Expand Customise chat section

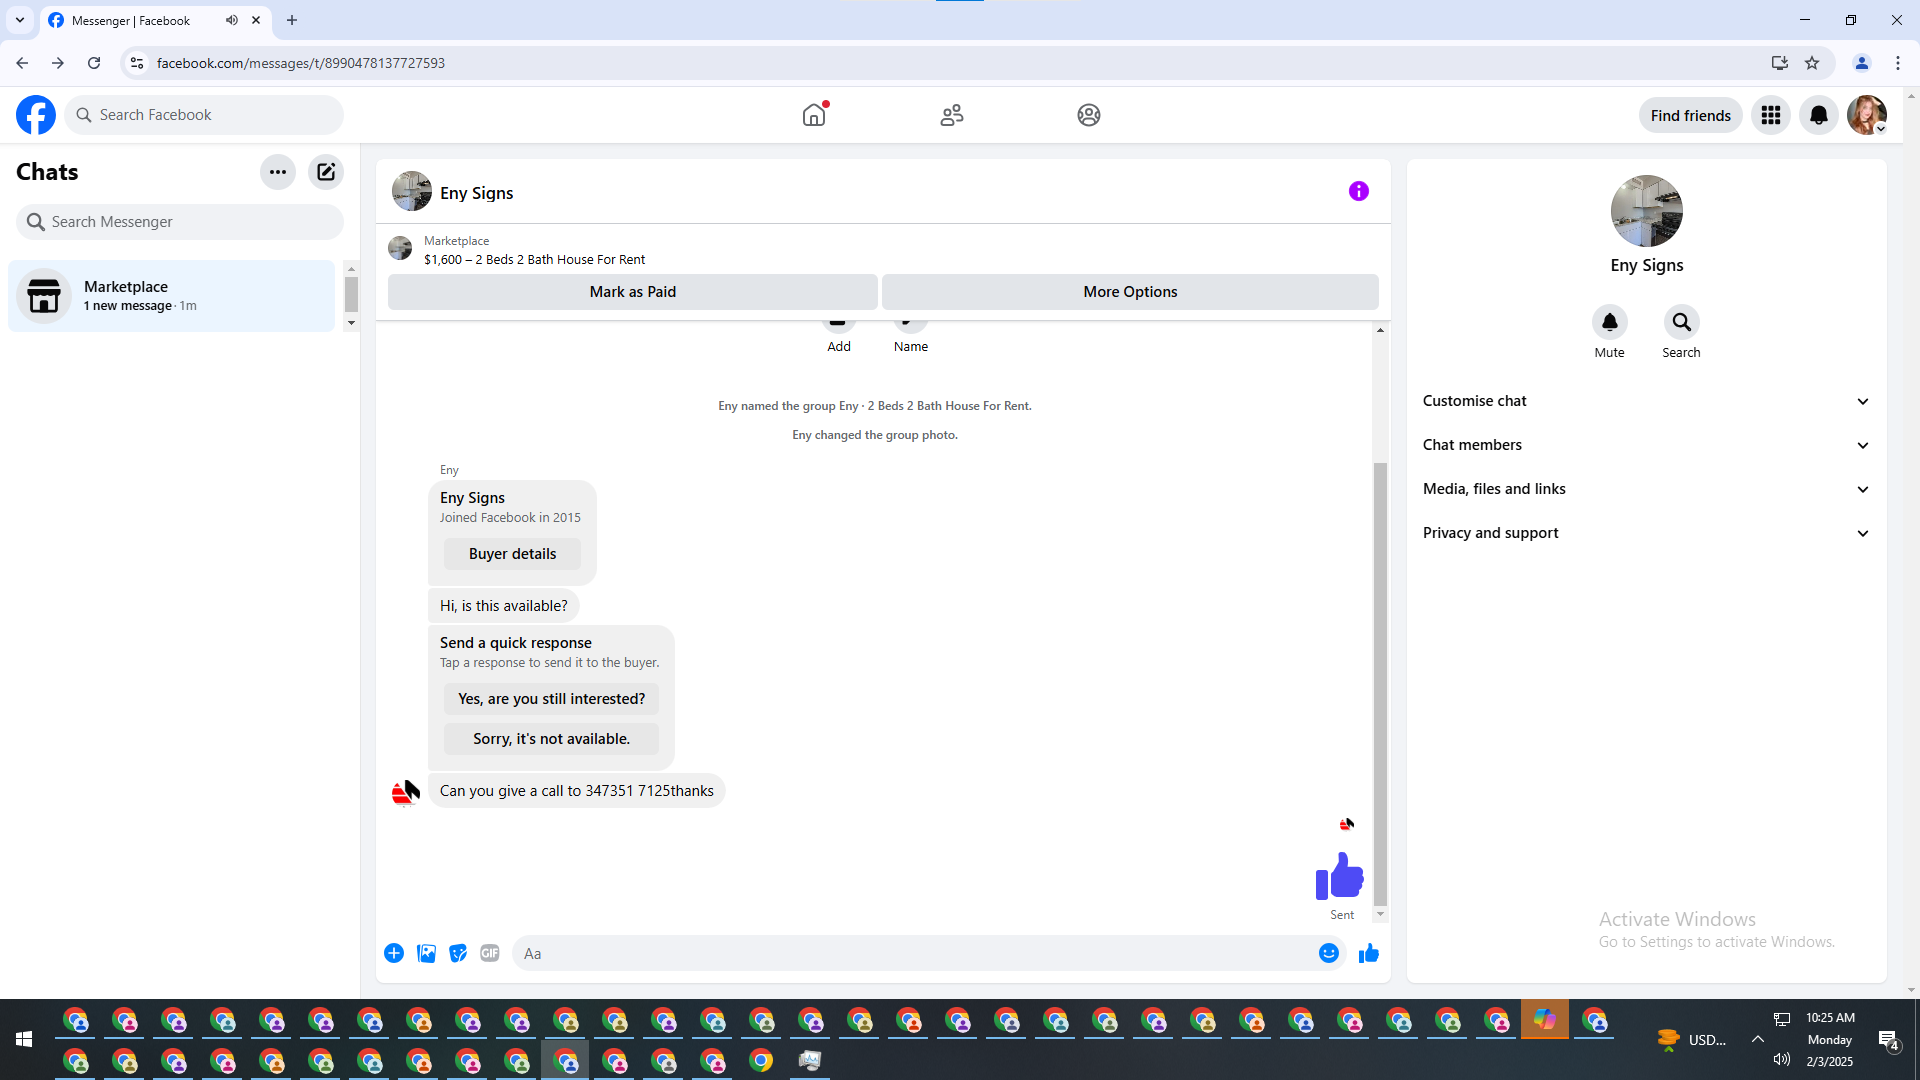click(x=1647, y=401)
